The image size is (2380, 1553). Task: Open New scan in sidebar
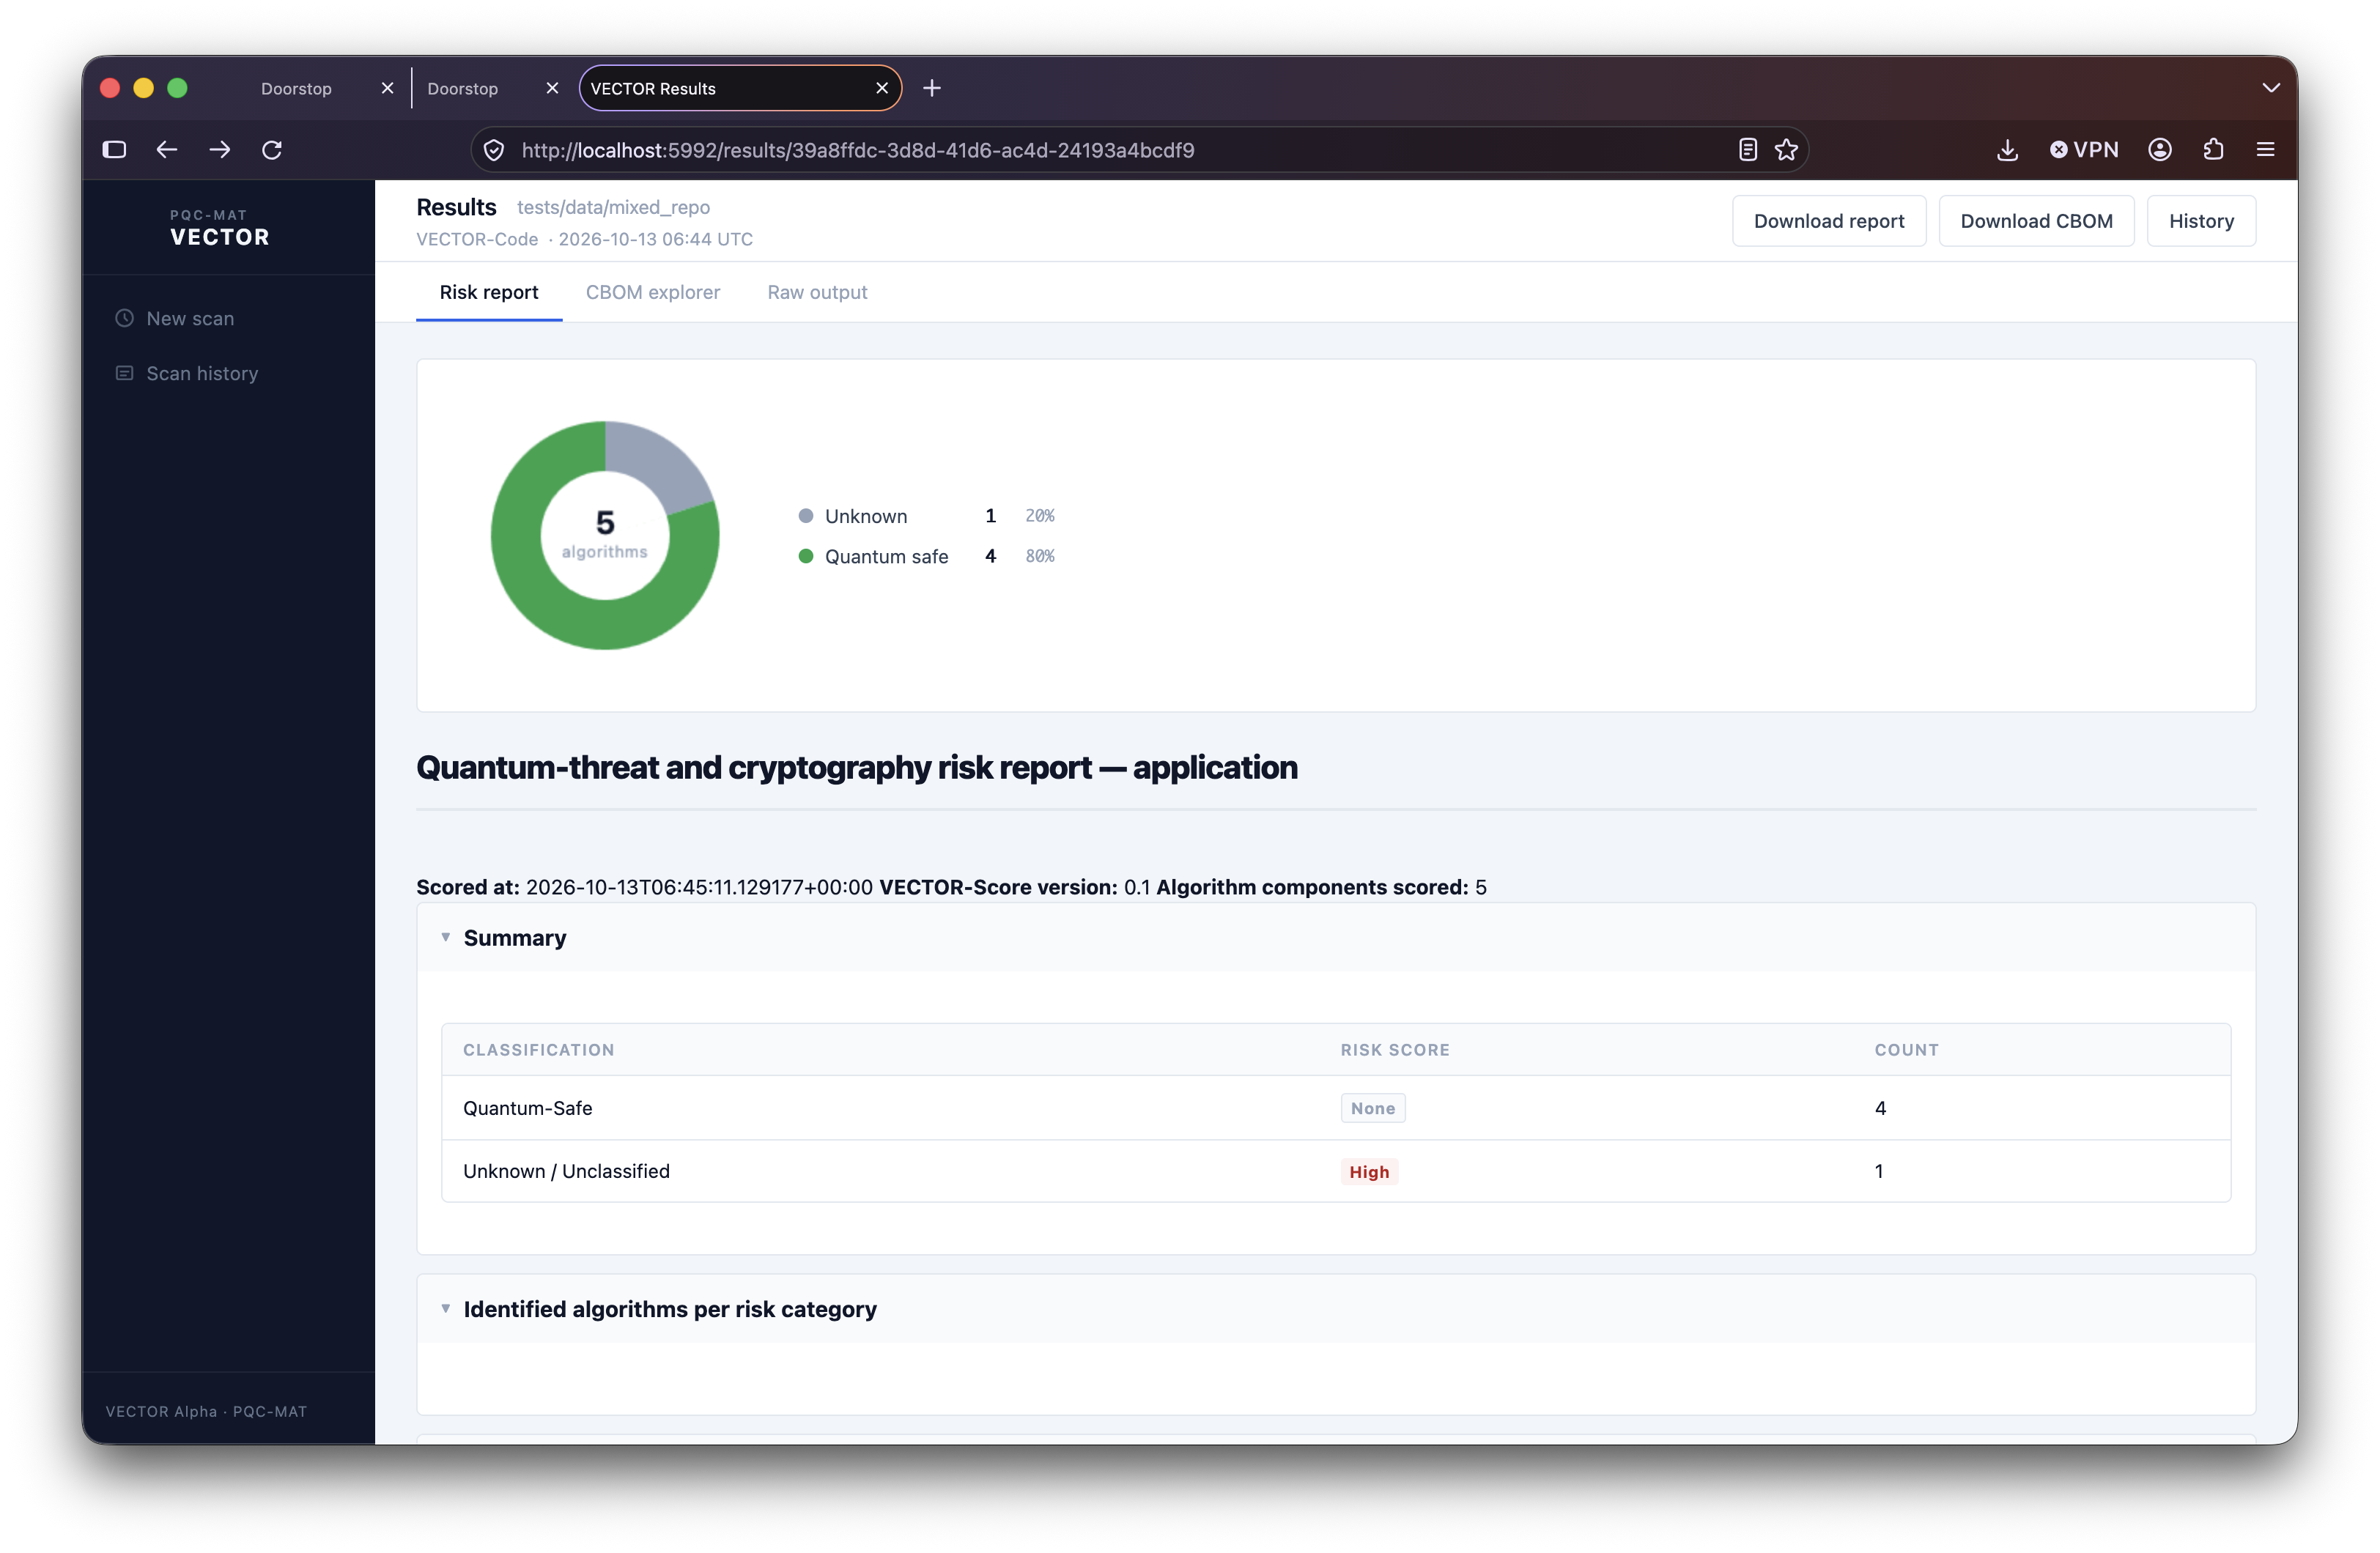click(190, 318)
